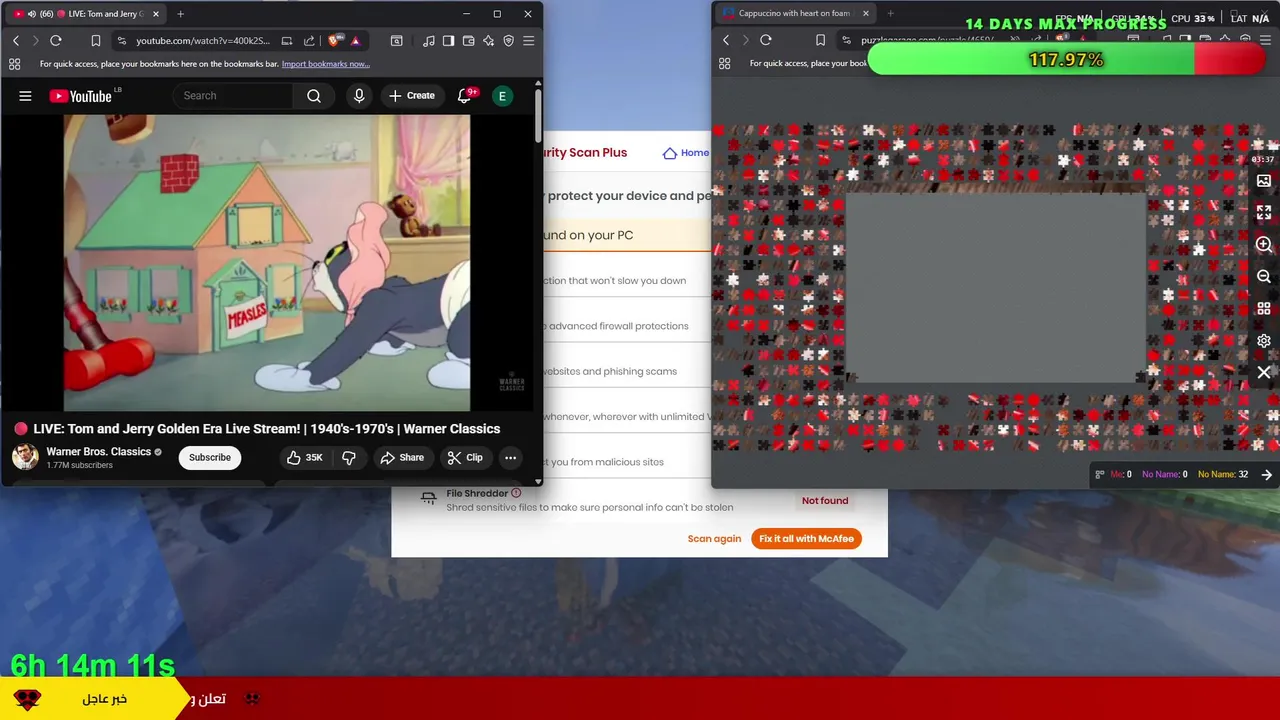Click File Shredder info icon
Screen dimensions: 1280x720
tap(516, 493)
